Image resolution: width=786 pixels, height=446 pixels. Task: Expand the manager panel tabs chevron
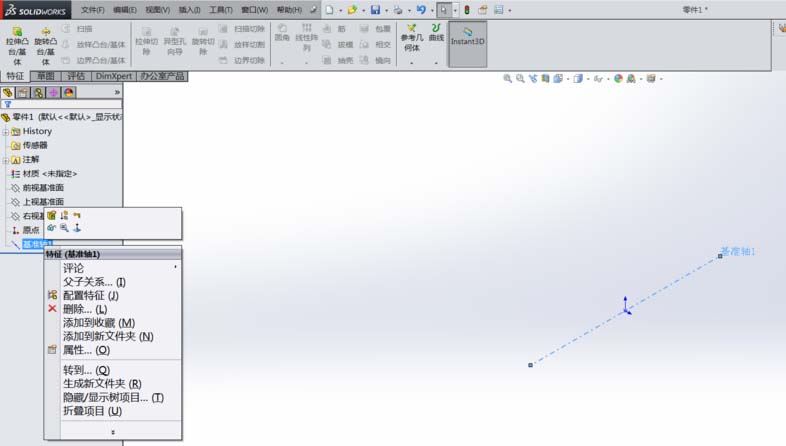117,92
